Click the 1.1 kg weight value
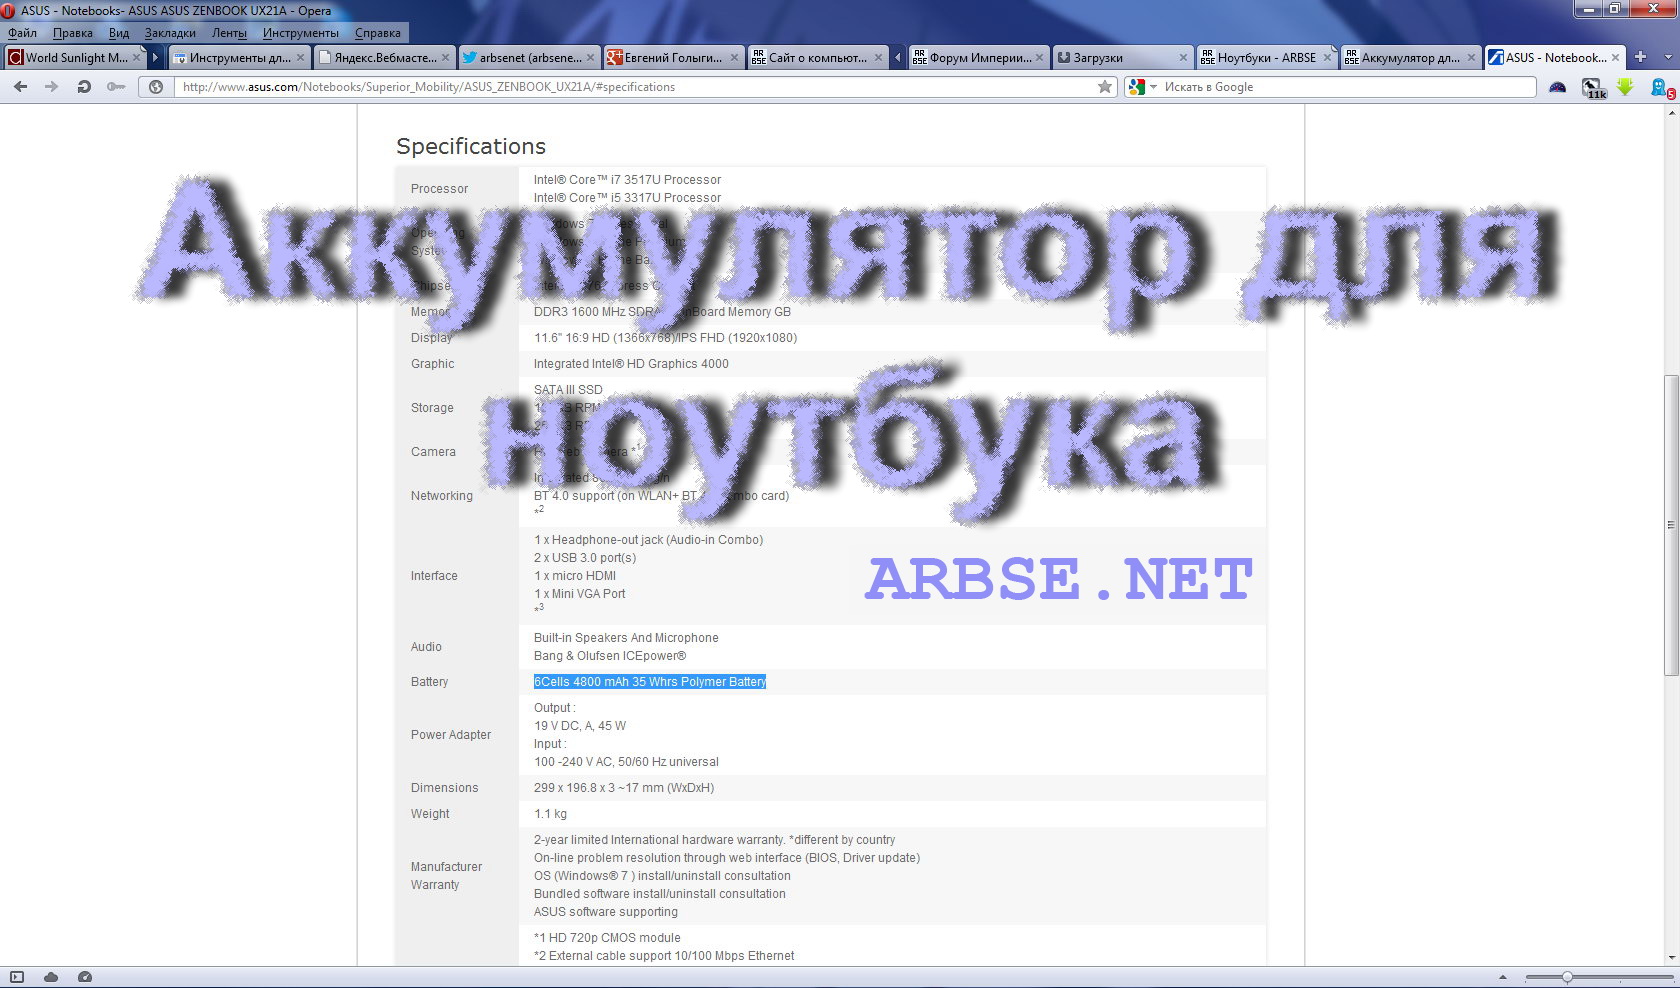 coord(550,814)
